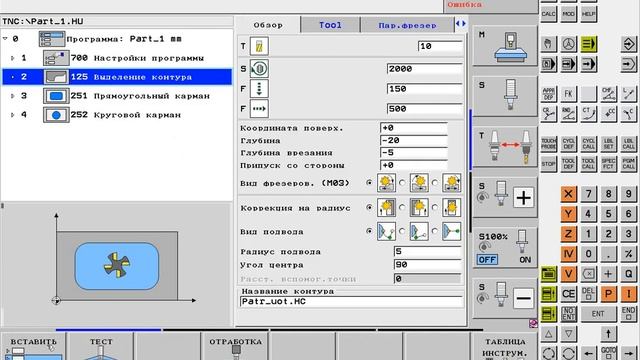Image resolution: width=640 pixels, height=360 pixels.
Task: Select first approach type radio option
Action: click(x=369, y=231)
